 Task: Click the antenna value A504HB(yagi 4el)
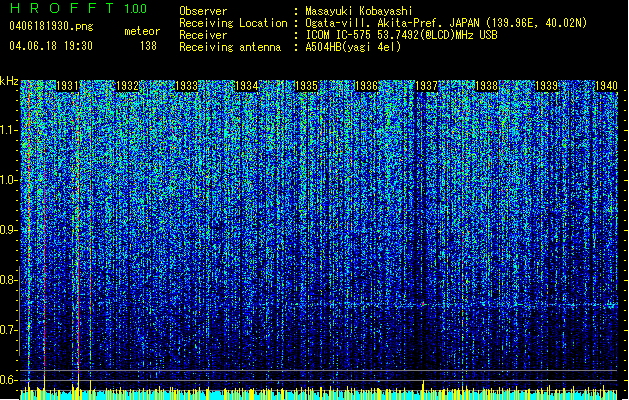pos(353,47)
